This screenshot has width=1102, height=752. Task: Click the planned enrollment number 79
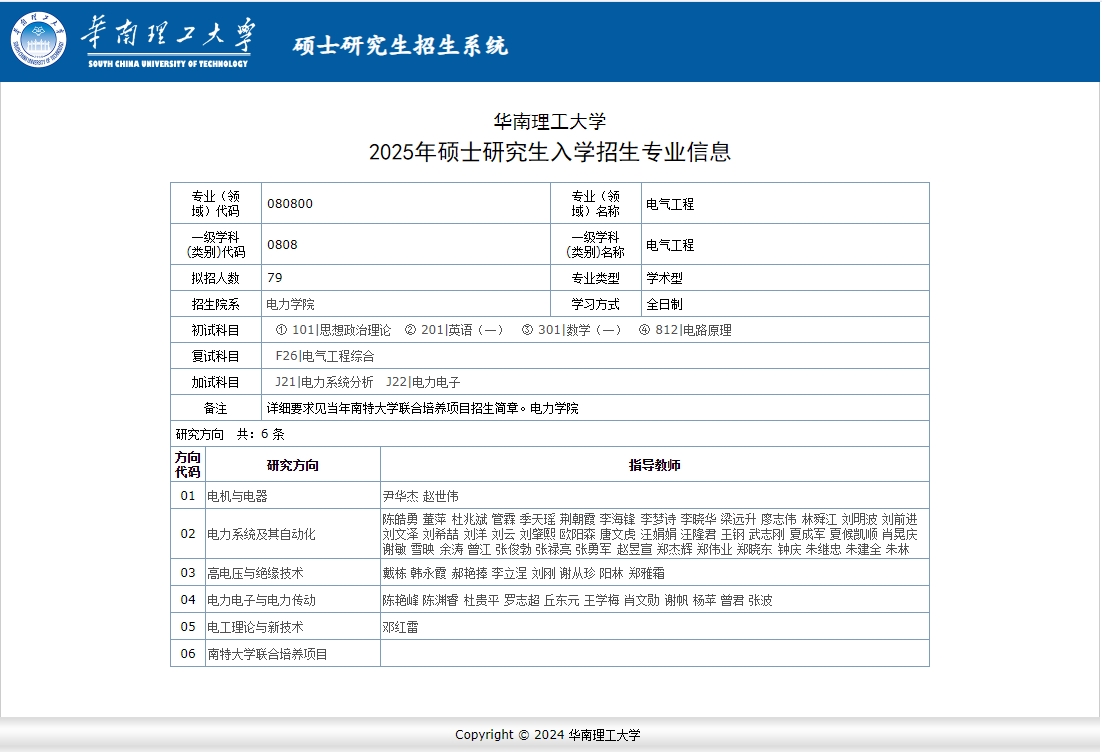[x=275, y=278]
